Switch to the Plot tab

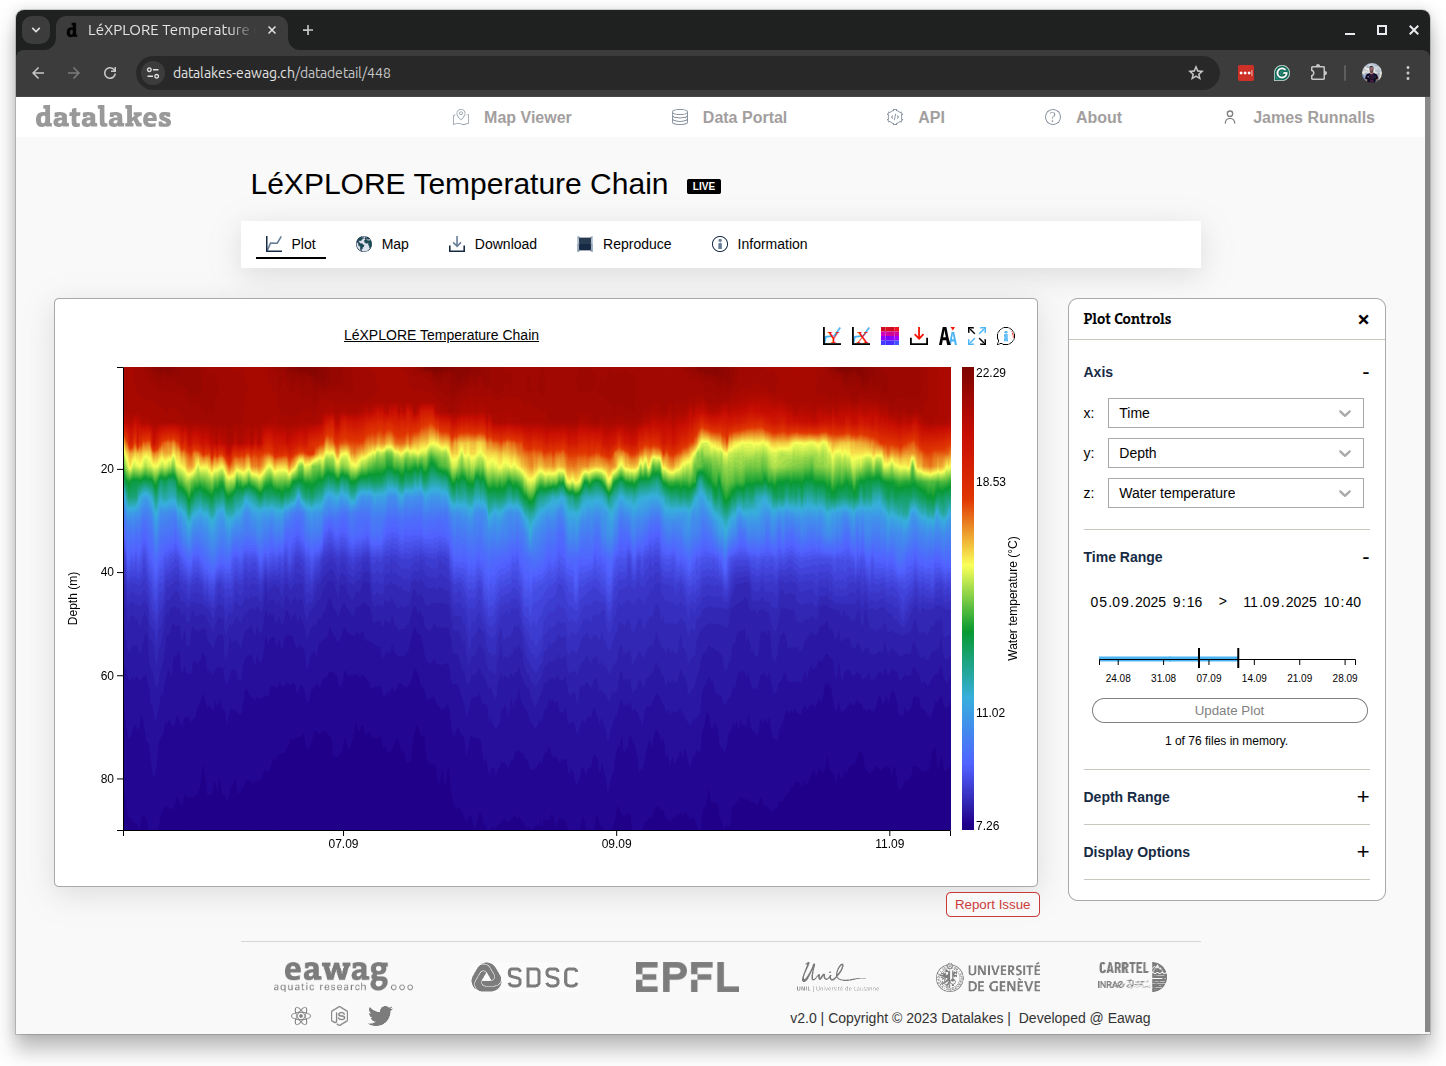point(291,244)
